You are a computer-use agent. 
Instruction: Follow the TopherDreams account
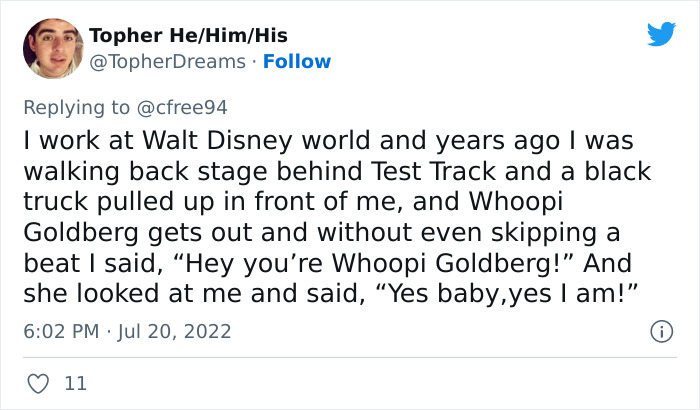point(295,62)
